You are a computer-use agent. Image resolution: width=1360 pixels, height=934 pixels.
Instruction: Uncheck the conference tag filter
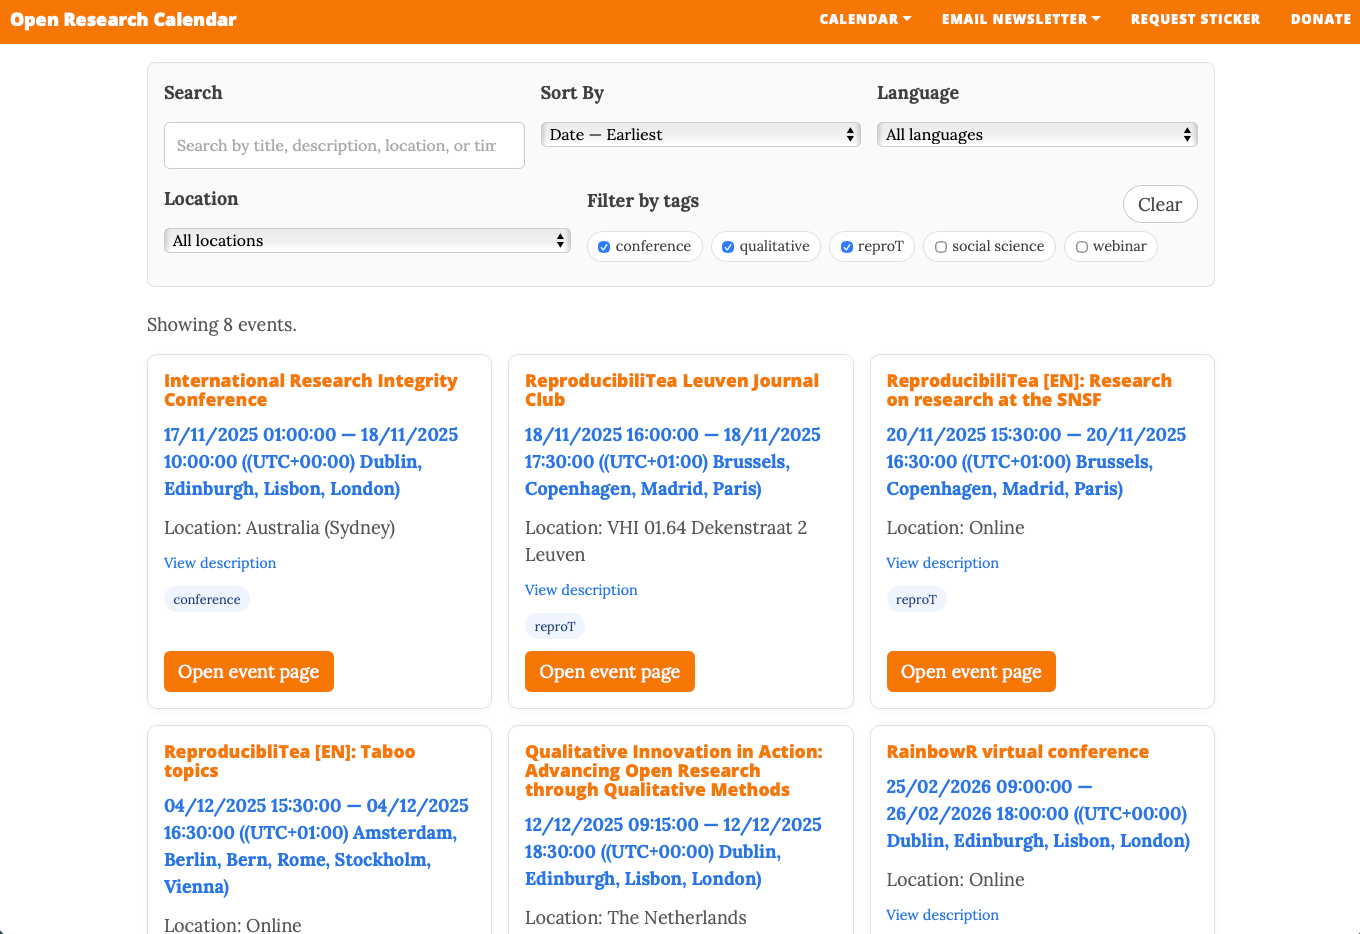pos(604,247)
